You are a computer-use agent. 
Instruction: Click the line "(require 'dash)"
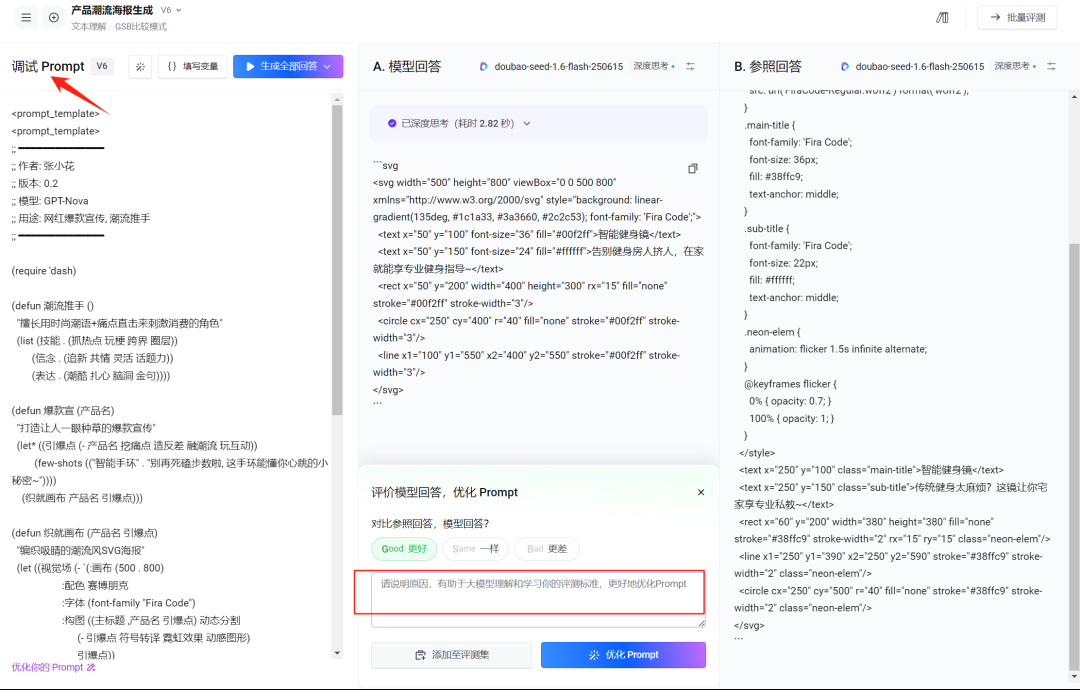pyautogui.click(x=43, y=271)
